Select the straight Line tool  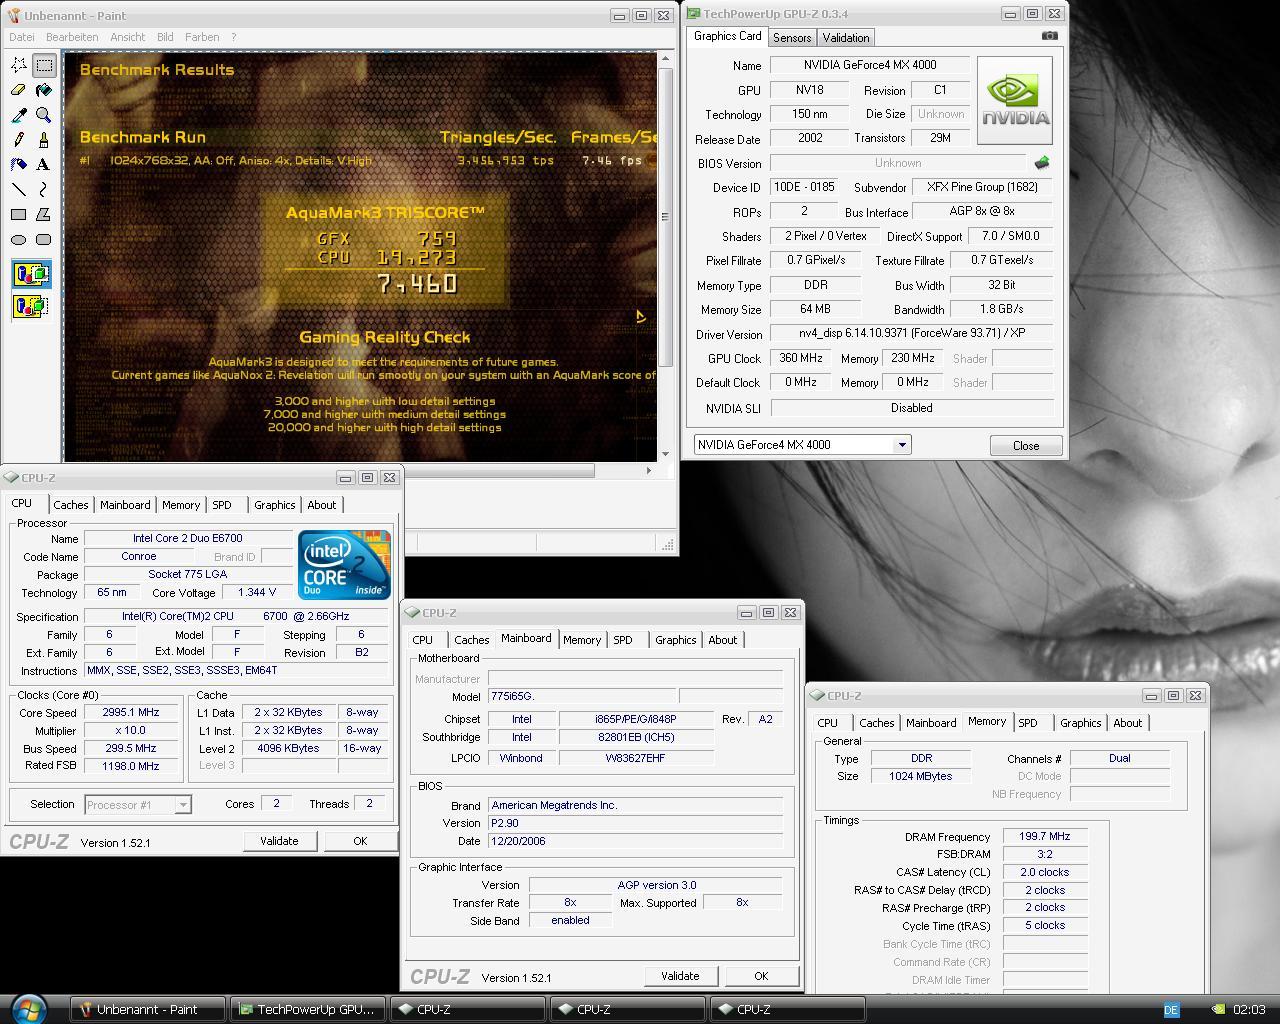coord(19,189)
